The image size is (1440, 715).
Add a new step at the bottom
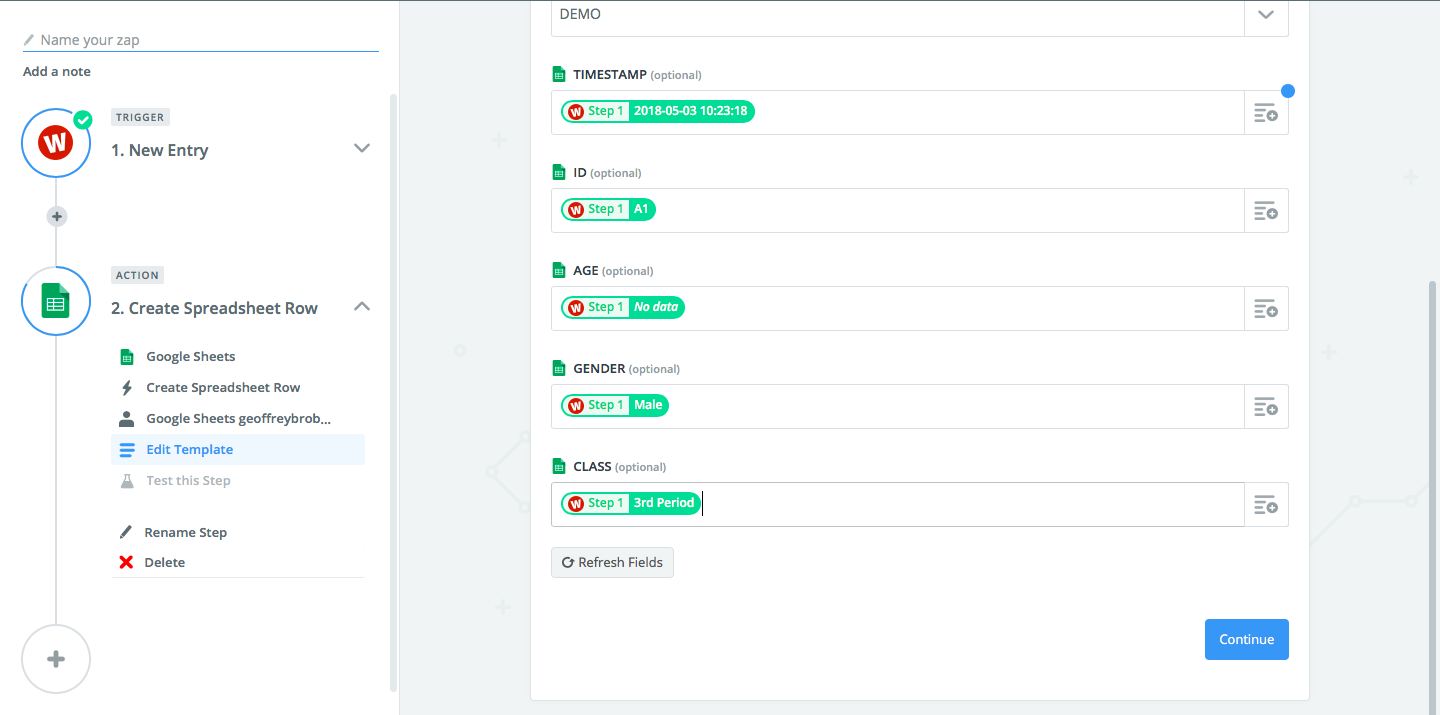click(x=56, y=659)
